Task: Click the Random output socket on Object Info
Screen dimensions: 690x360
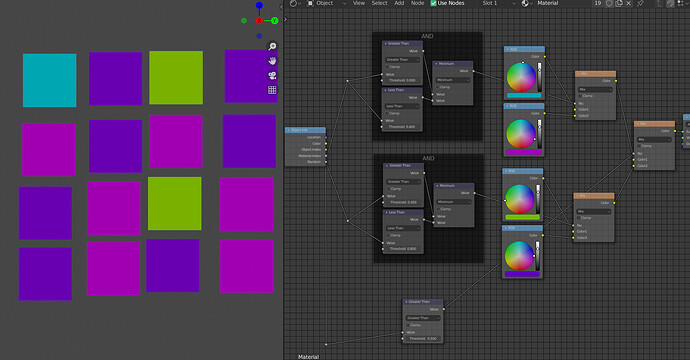Action: coord(326,162)
